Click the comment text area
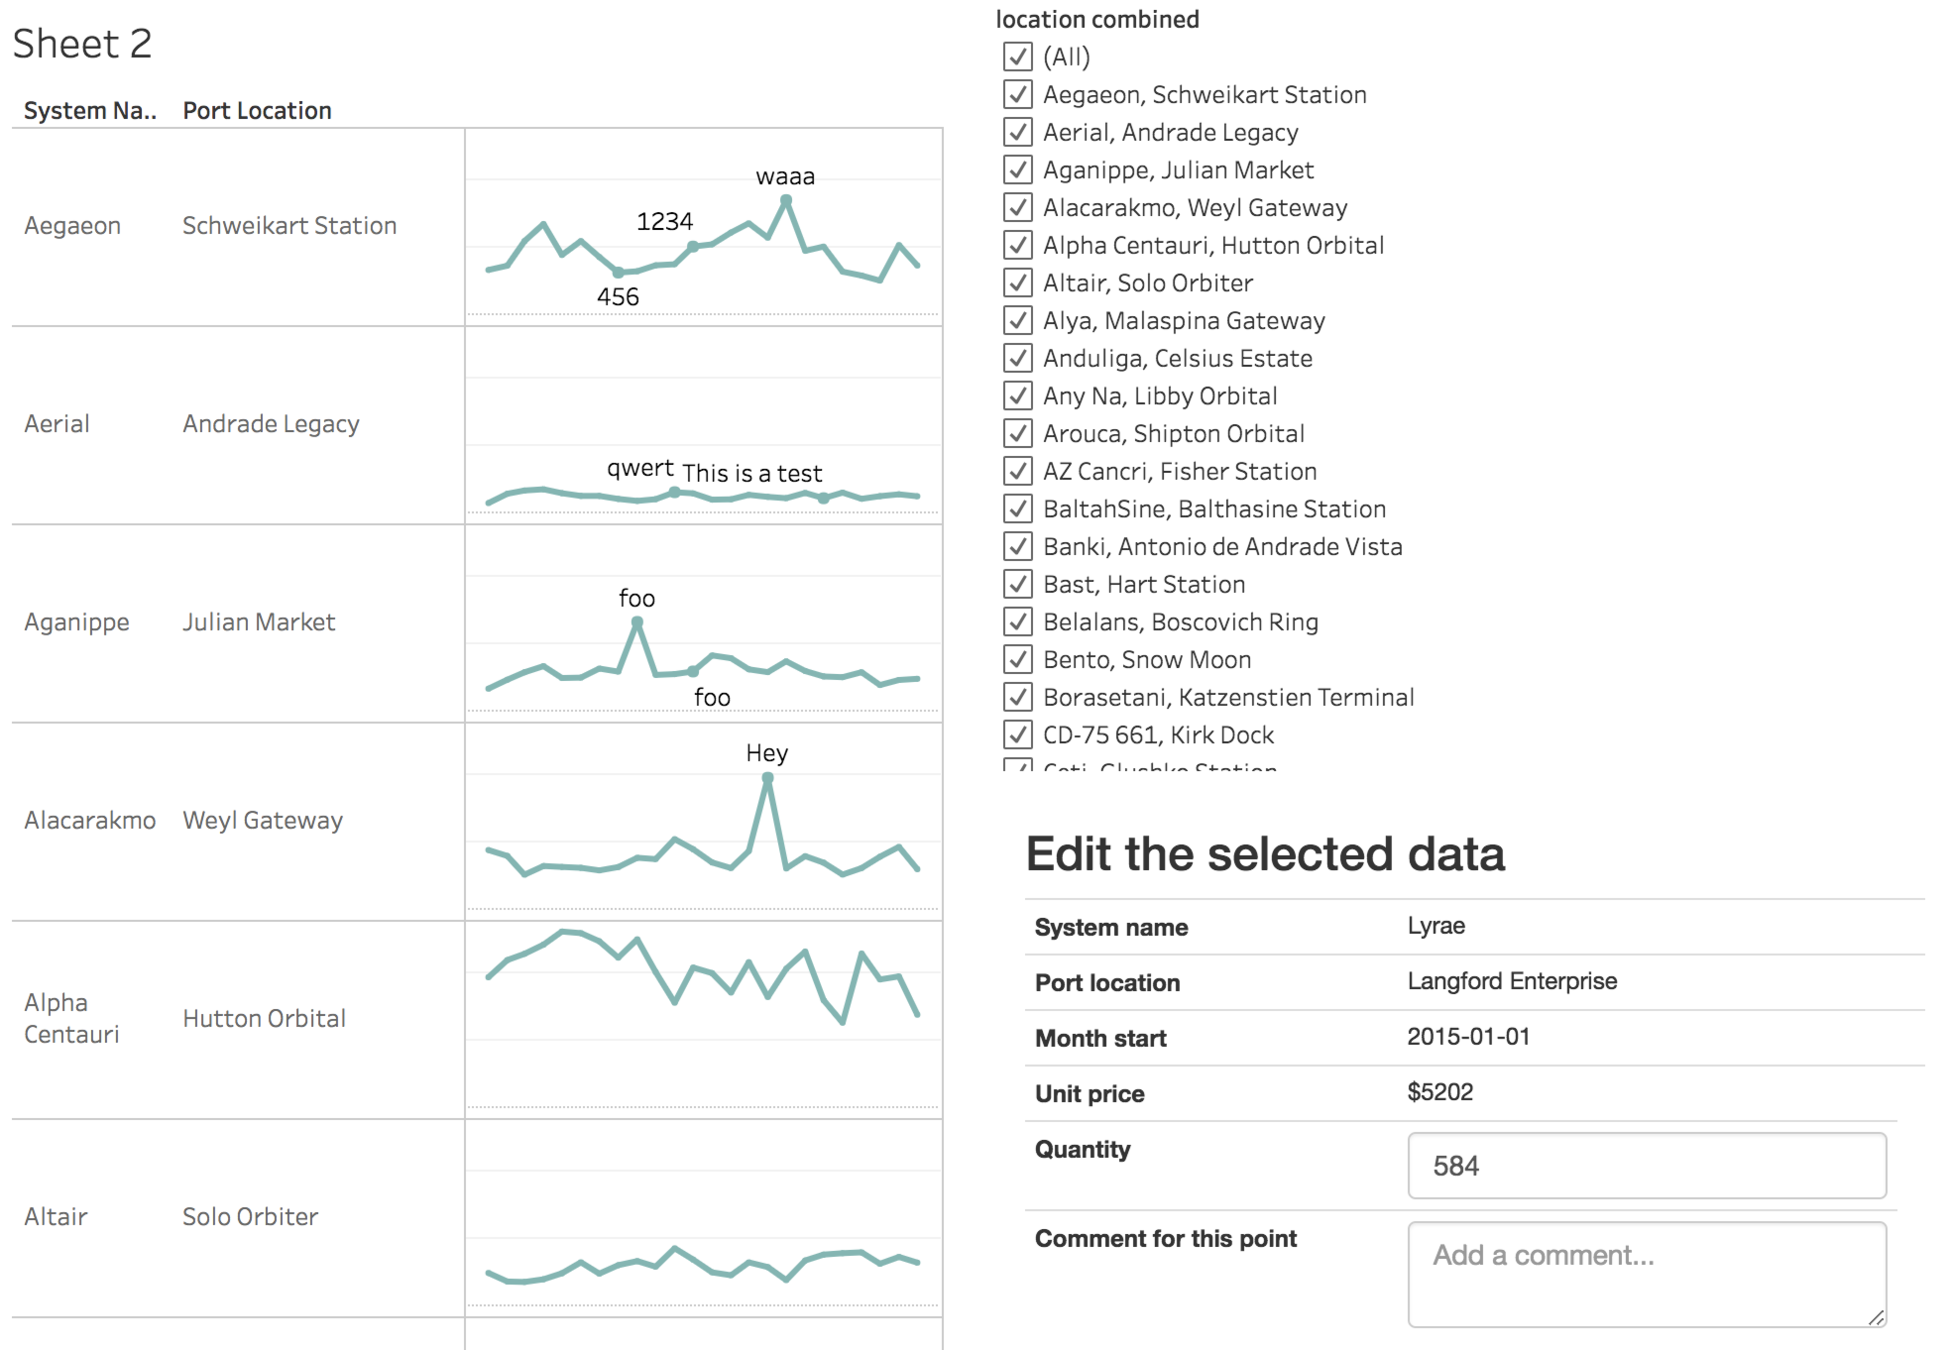 point(1645,1272)
